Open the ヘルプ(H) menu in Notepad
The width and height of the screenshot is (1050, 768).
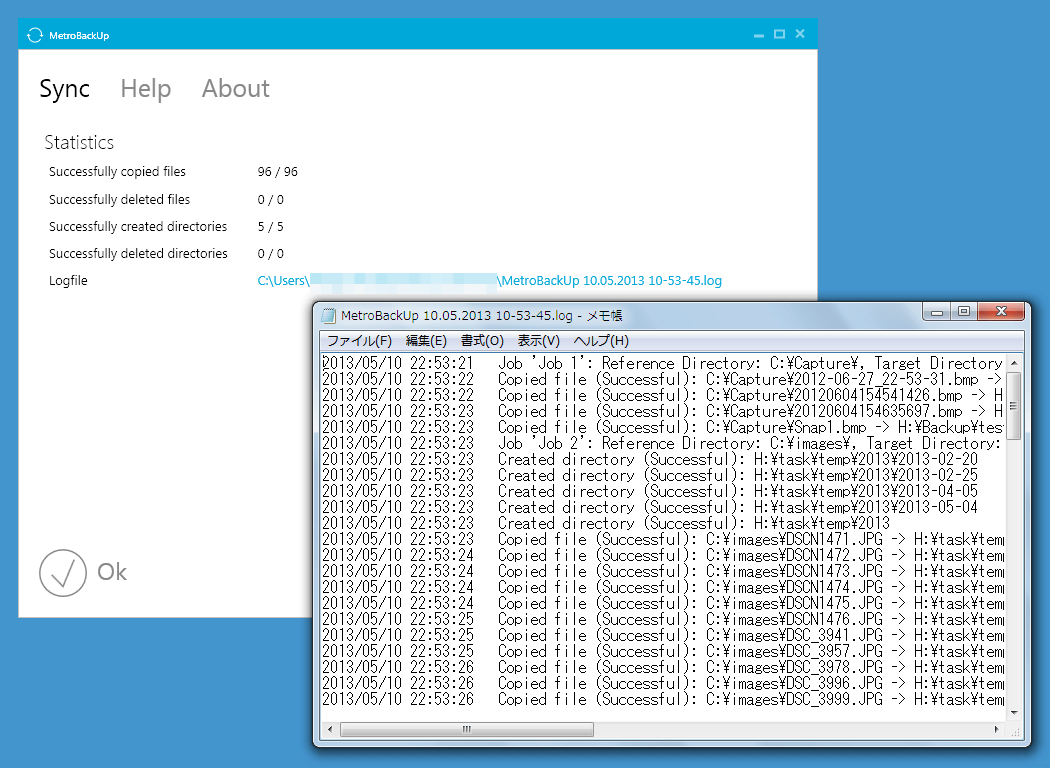(601, 341)
